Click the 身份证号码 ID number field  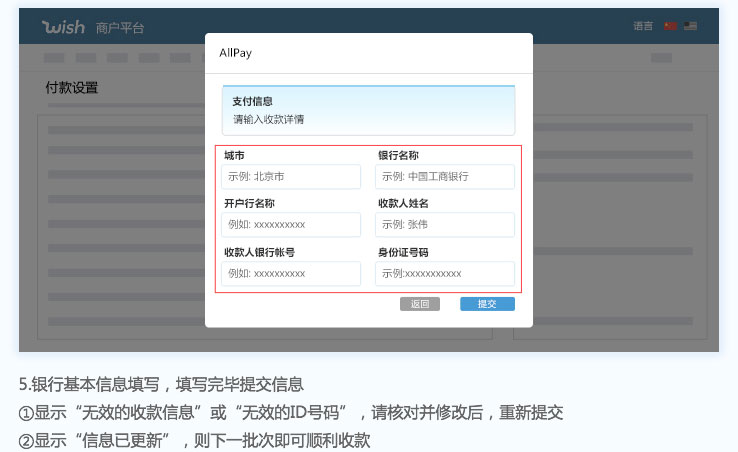[445, 274]
